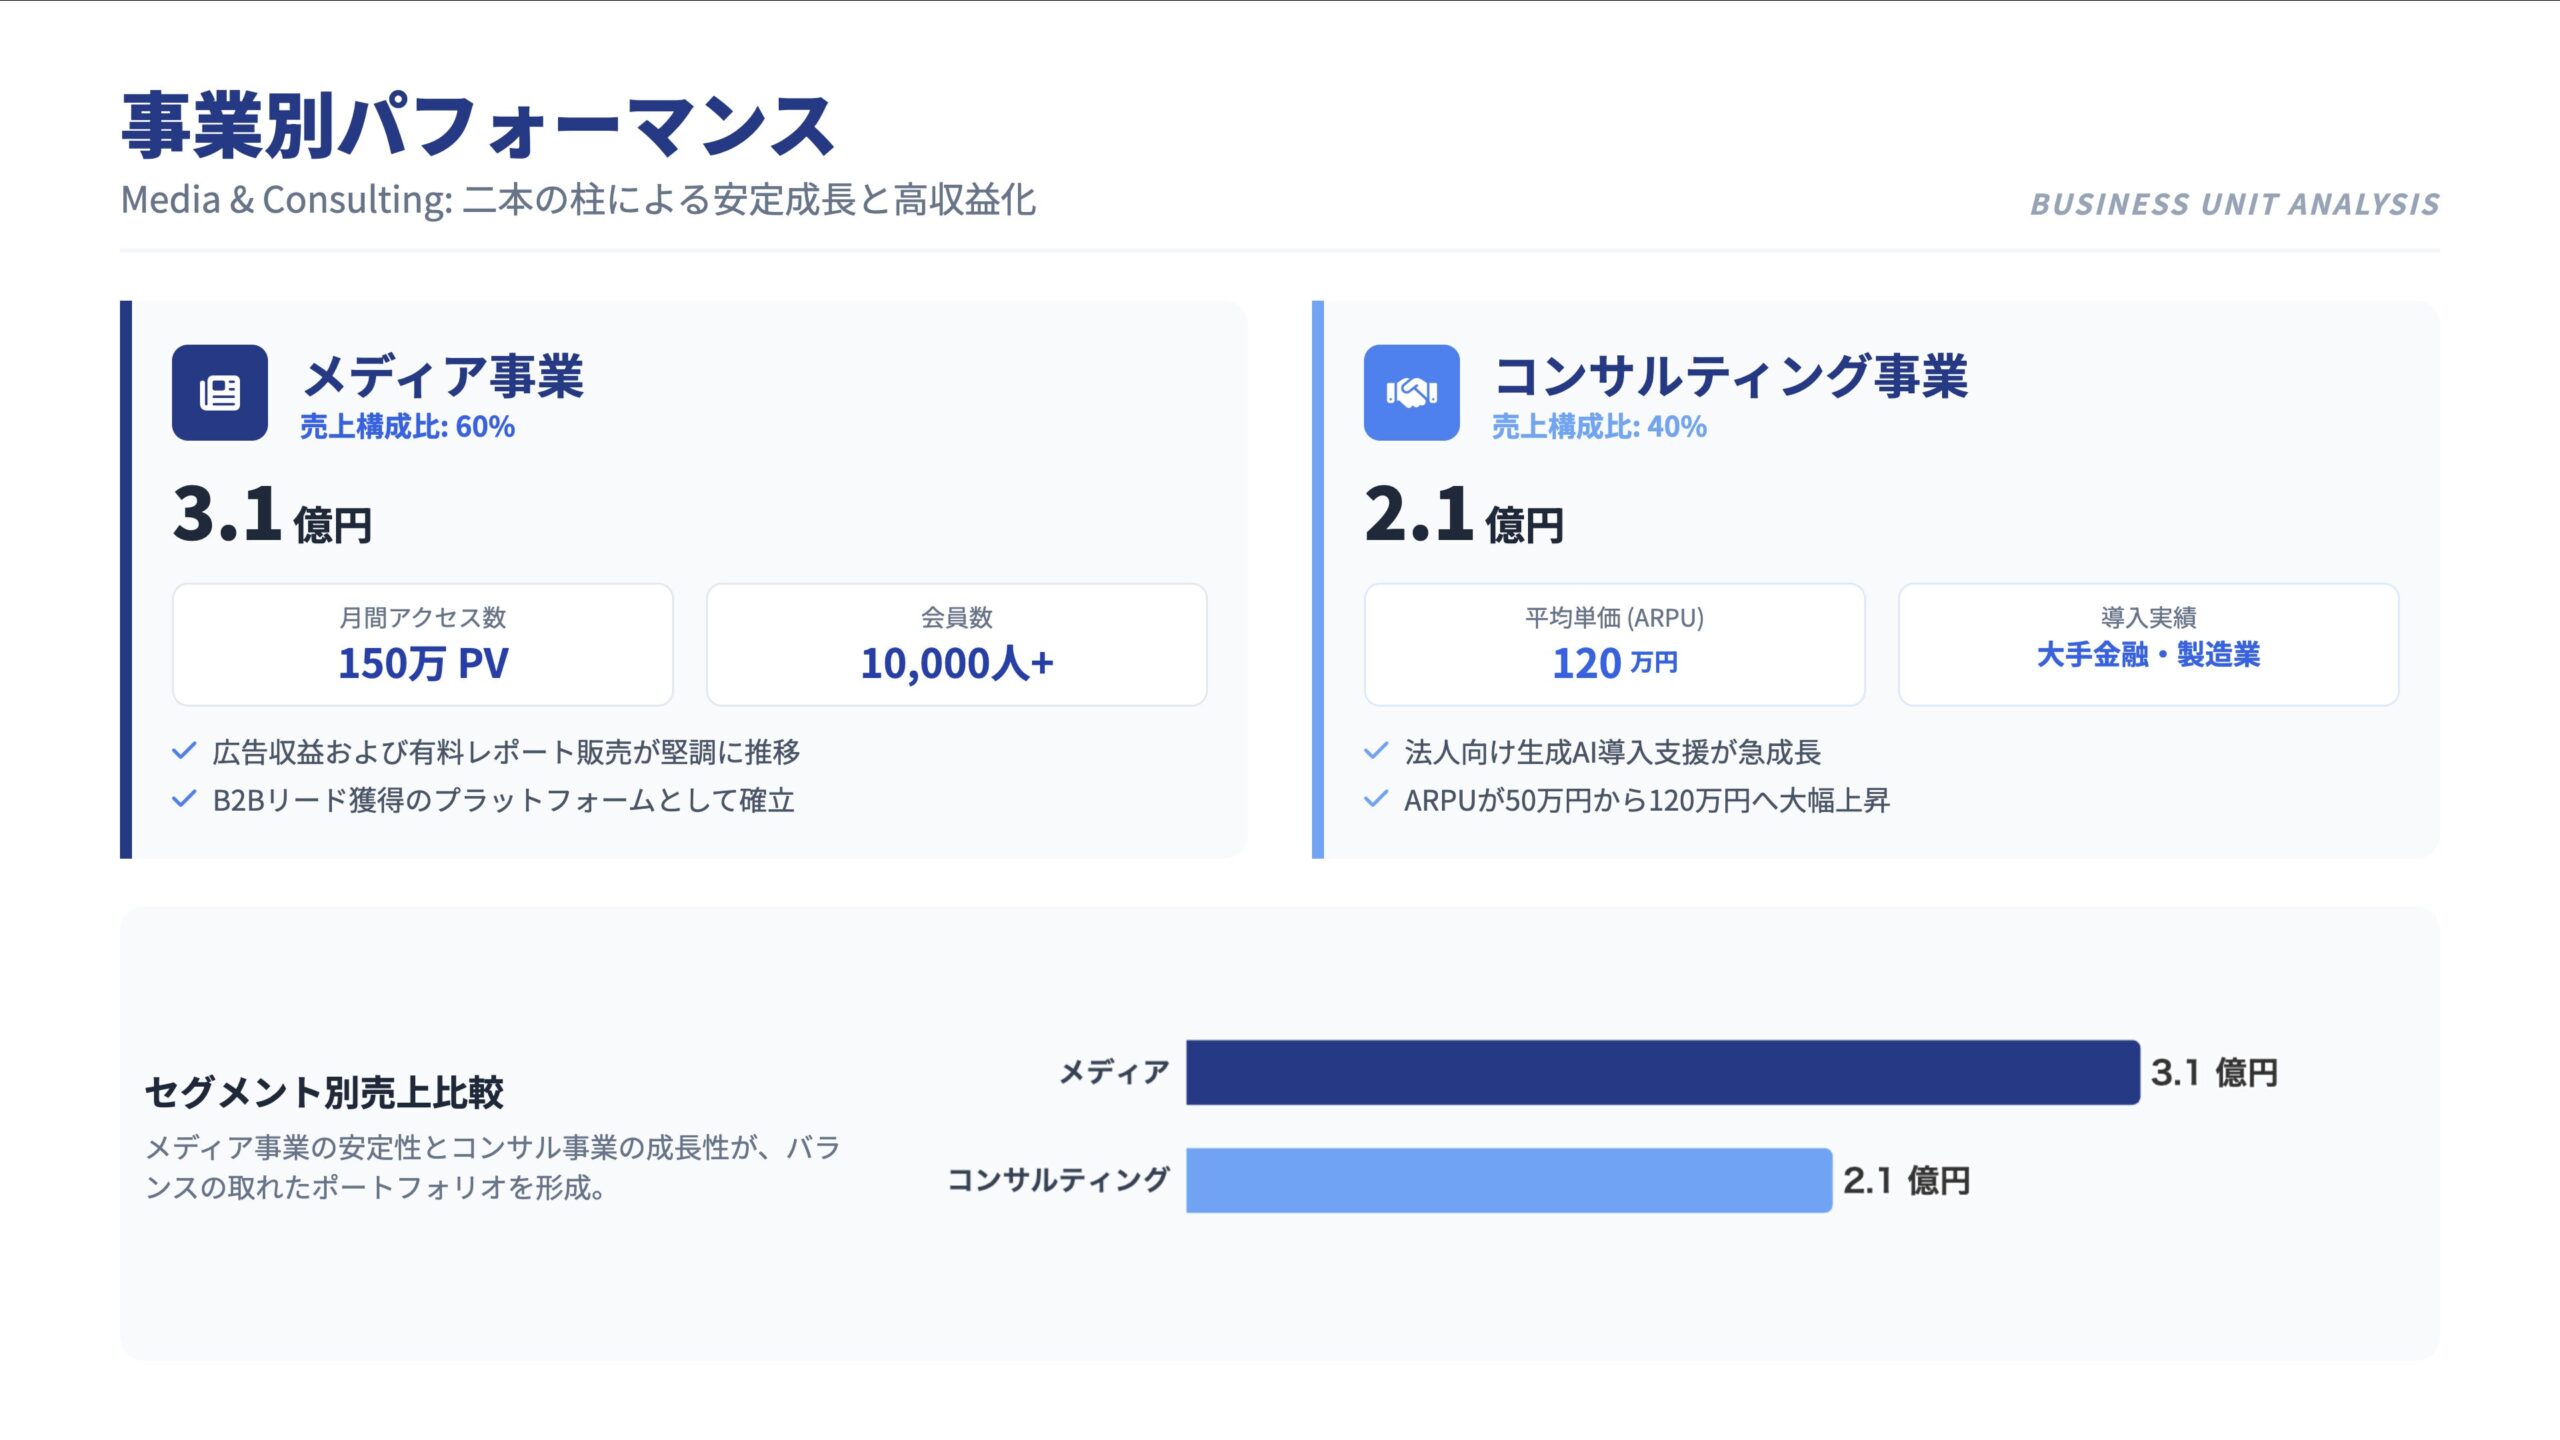Enable the 会員数 10,000人+ stat card
Screen dimensions: 2560x1440
[x=957, y=643]
